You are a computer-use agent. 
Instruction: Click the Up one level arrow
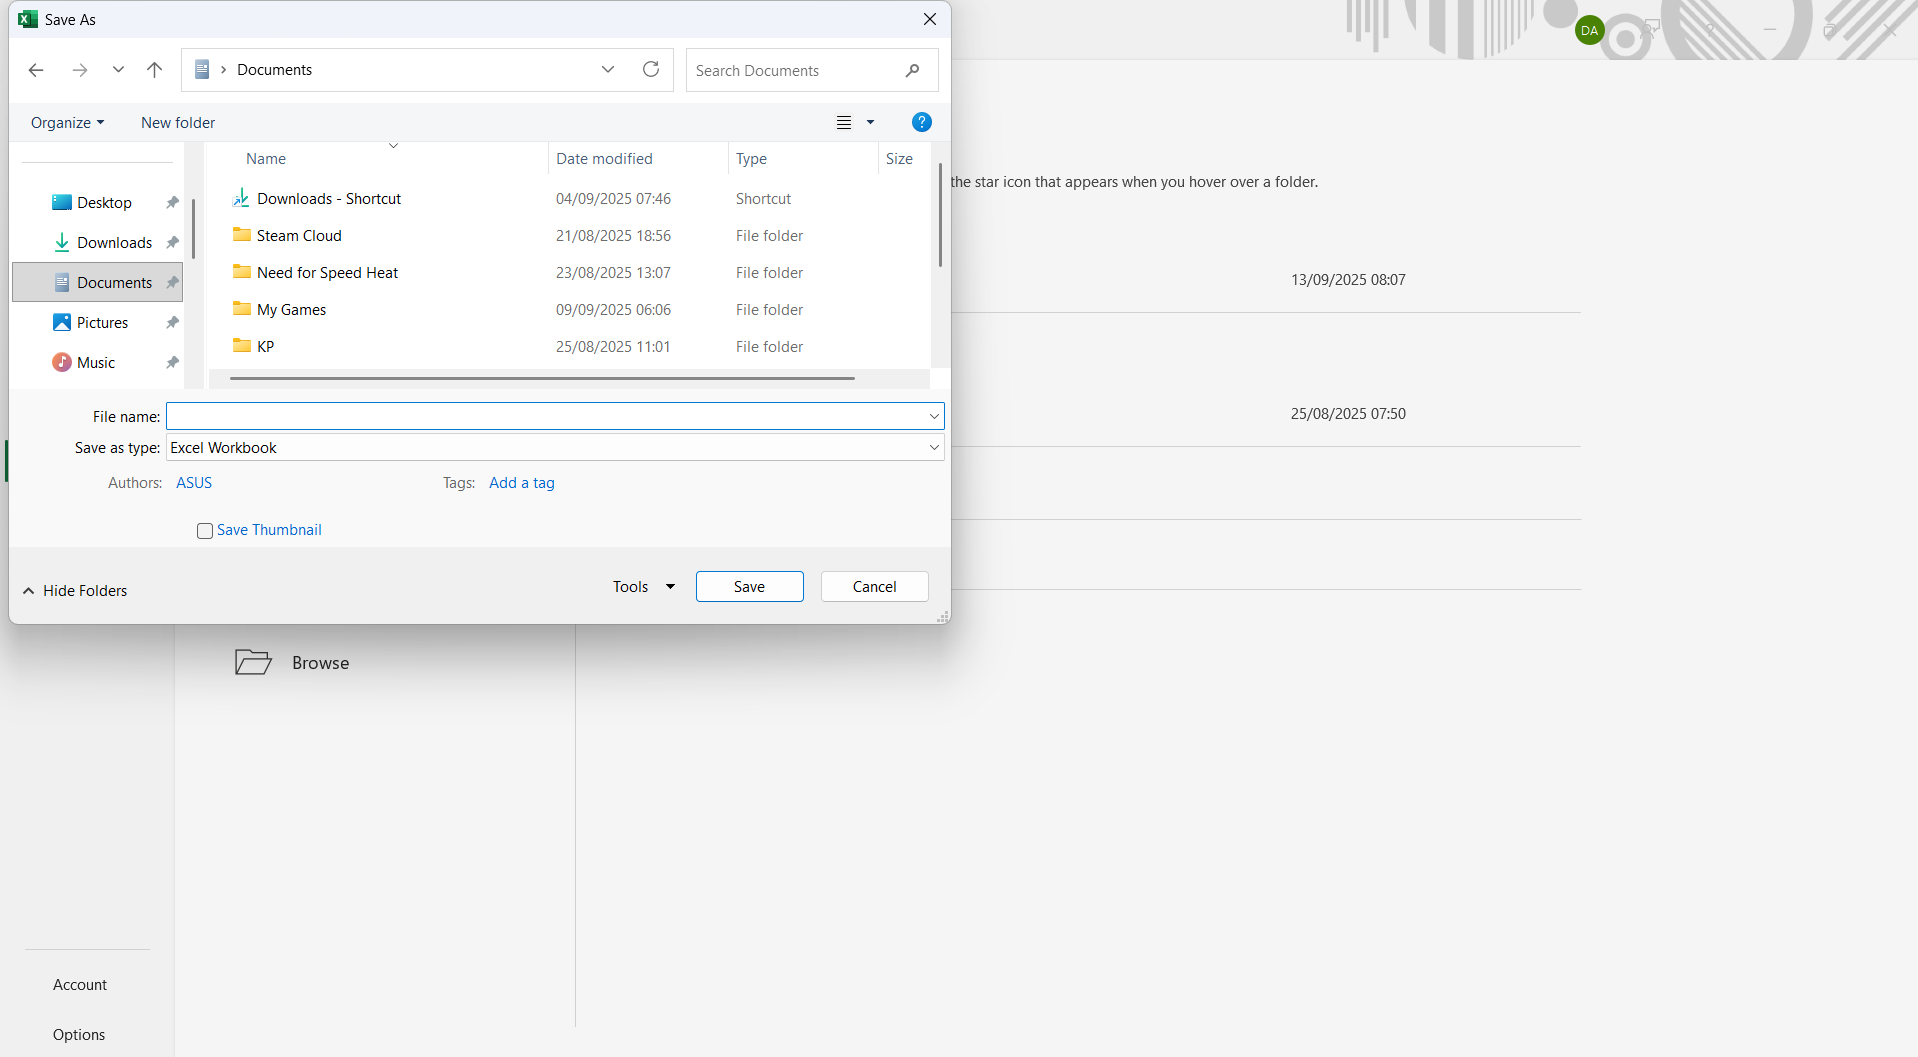point(154,70)
